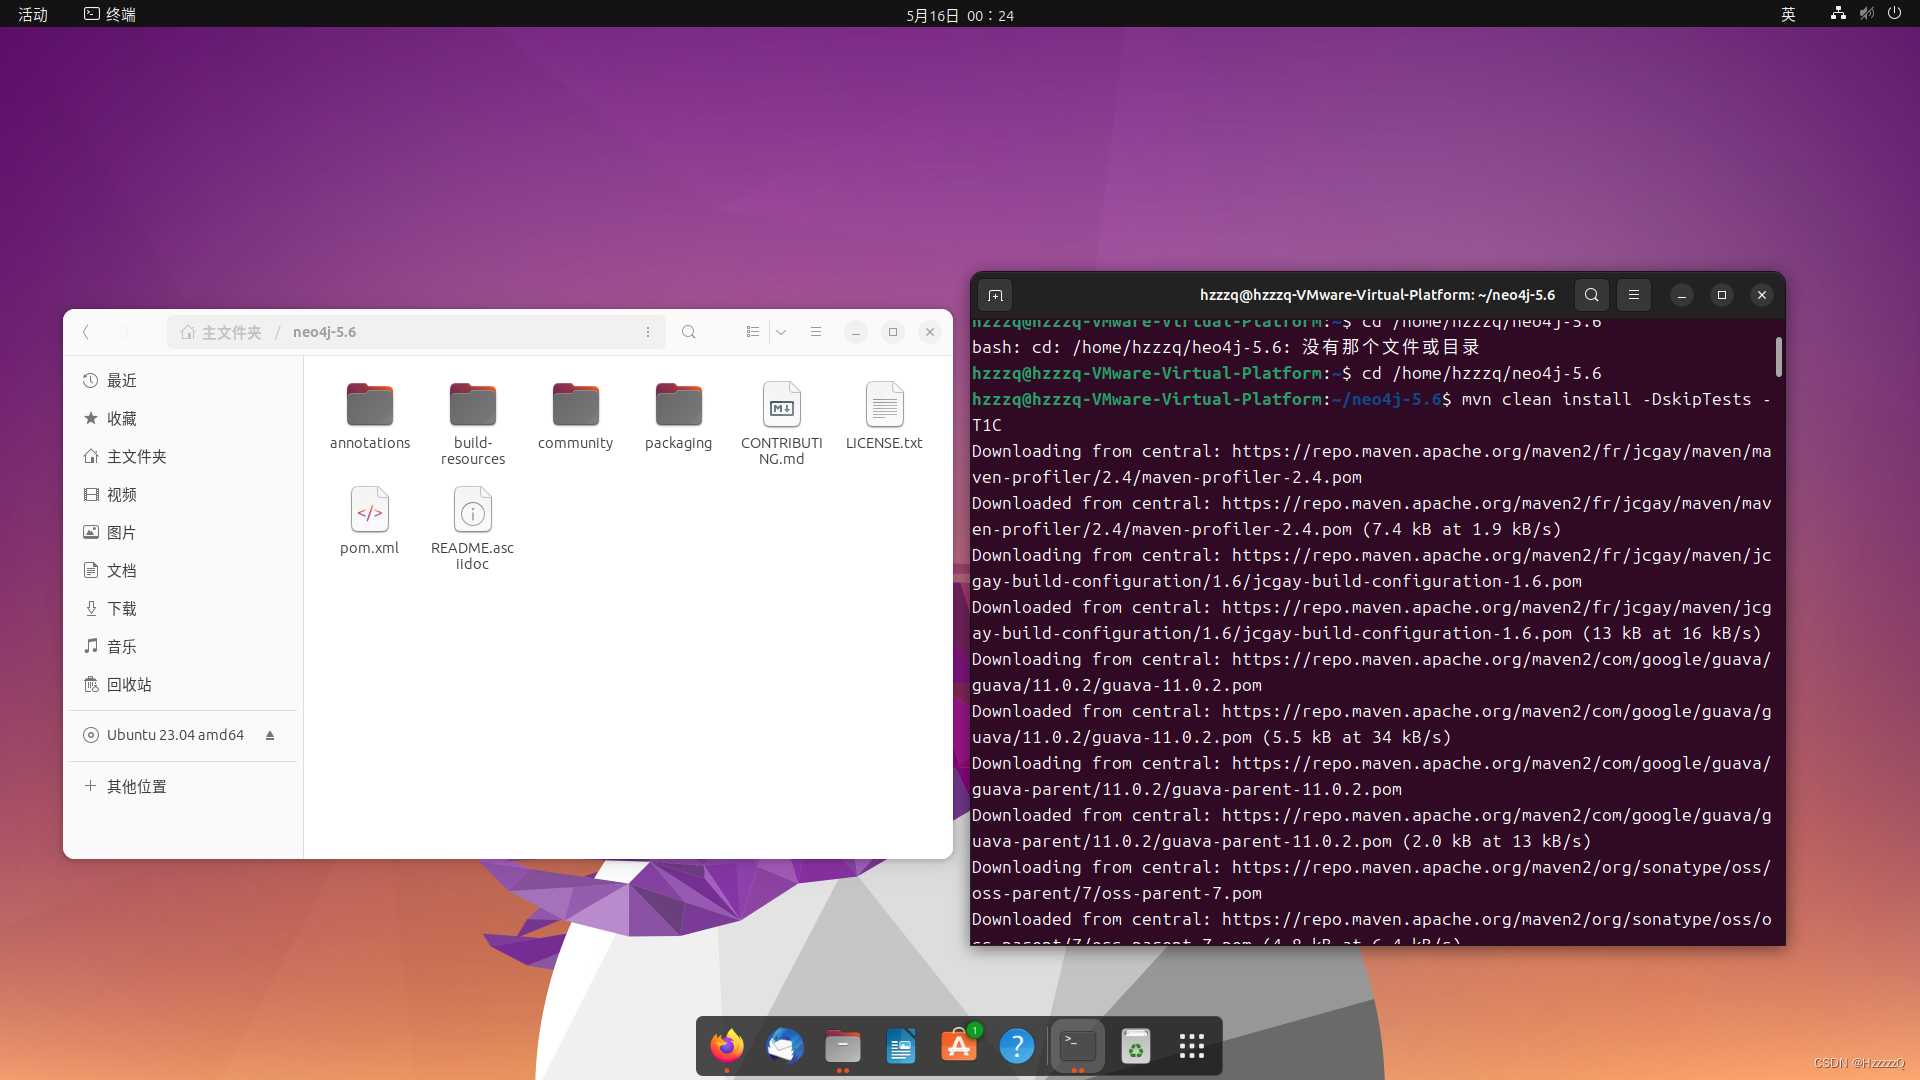Screen dimensions: 1920x1080
Task: Open 收藏 in the sidebar
Action: pyautogui.click(x=183, y=419)
